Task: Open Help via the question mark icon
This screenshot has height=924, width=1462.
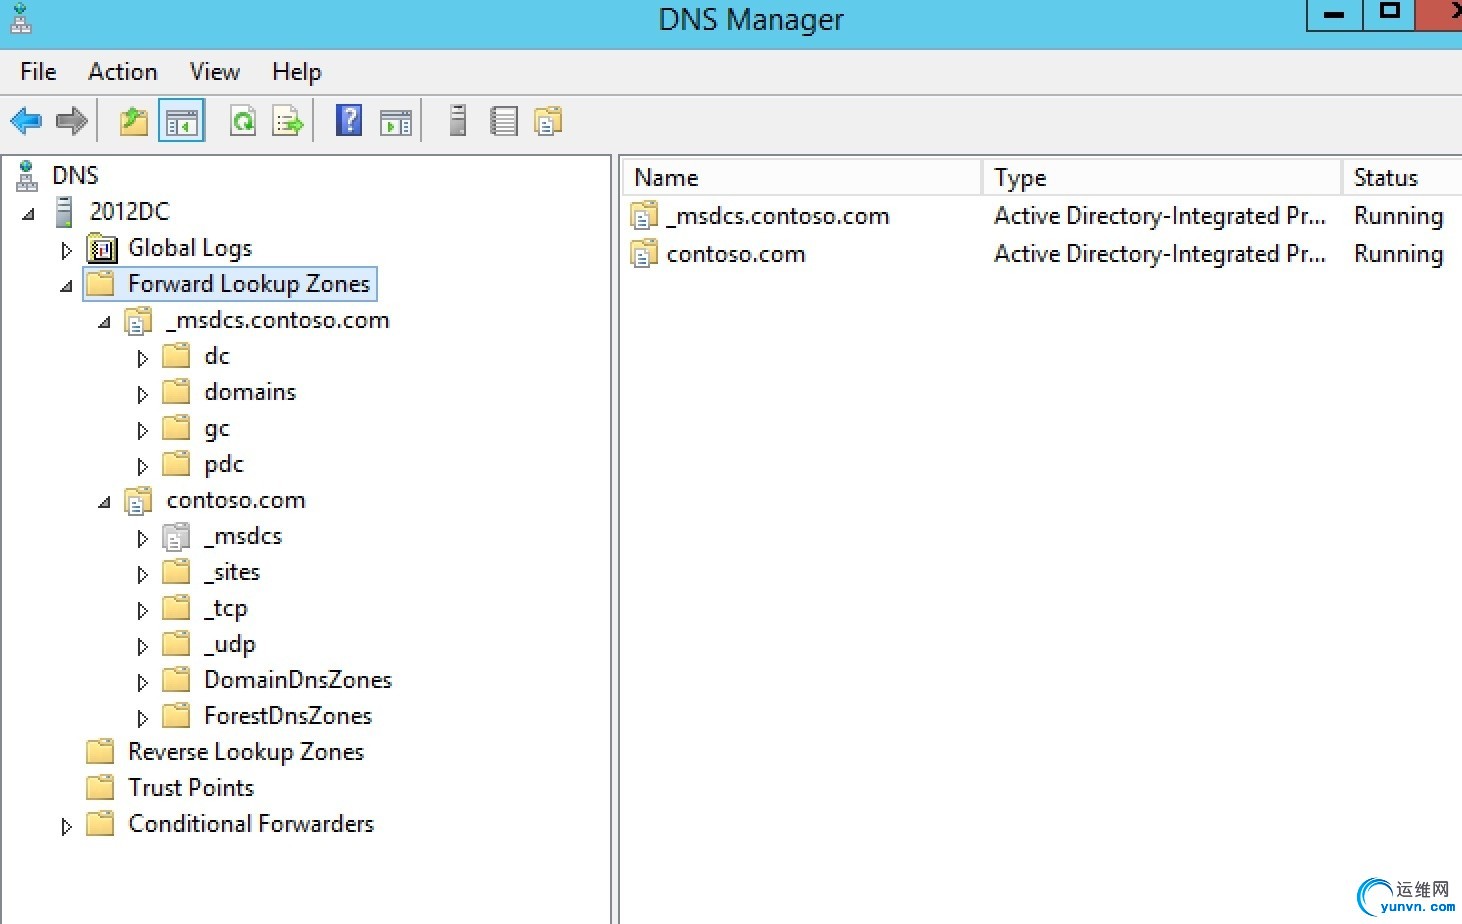Action: pyautogui.click(x=349, y=121)
